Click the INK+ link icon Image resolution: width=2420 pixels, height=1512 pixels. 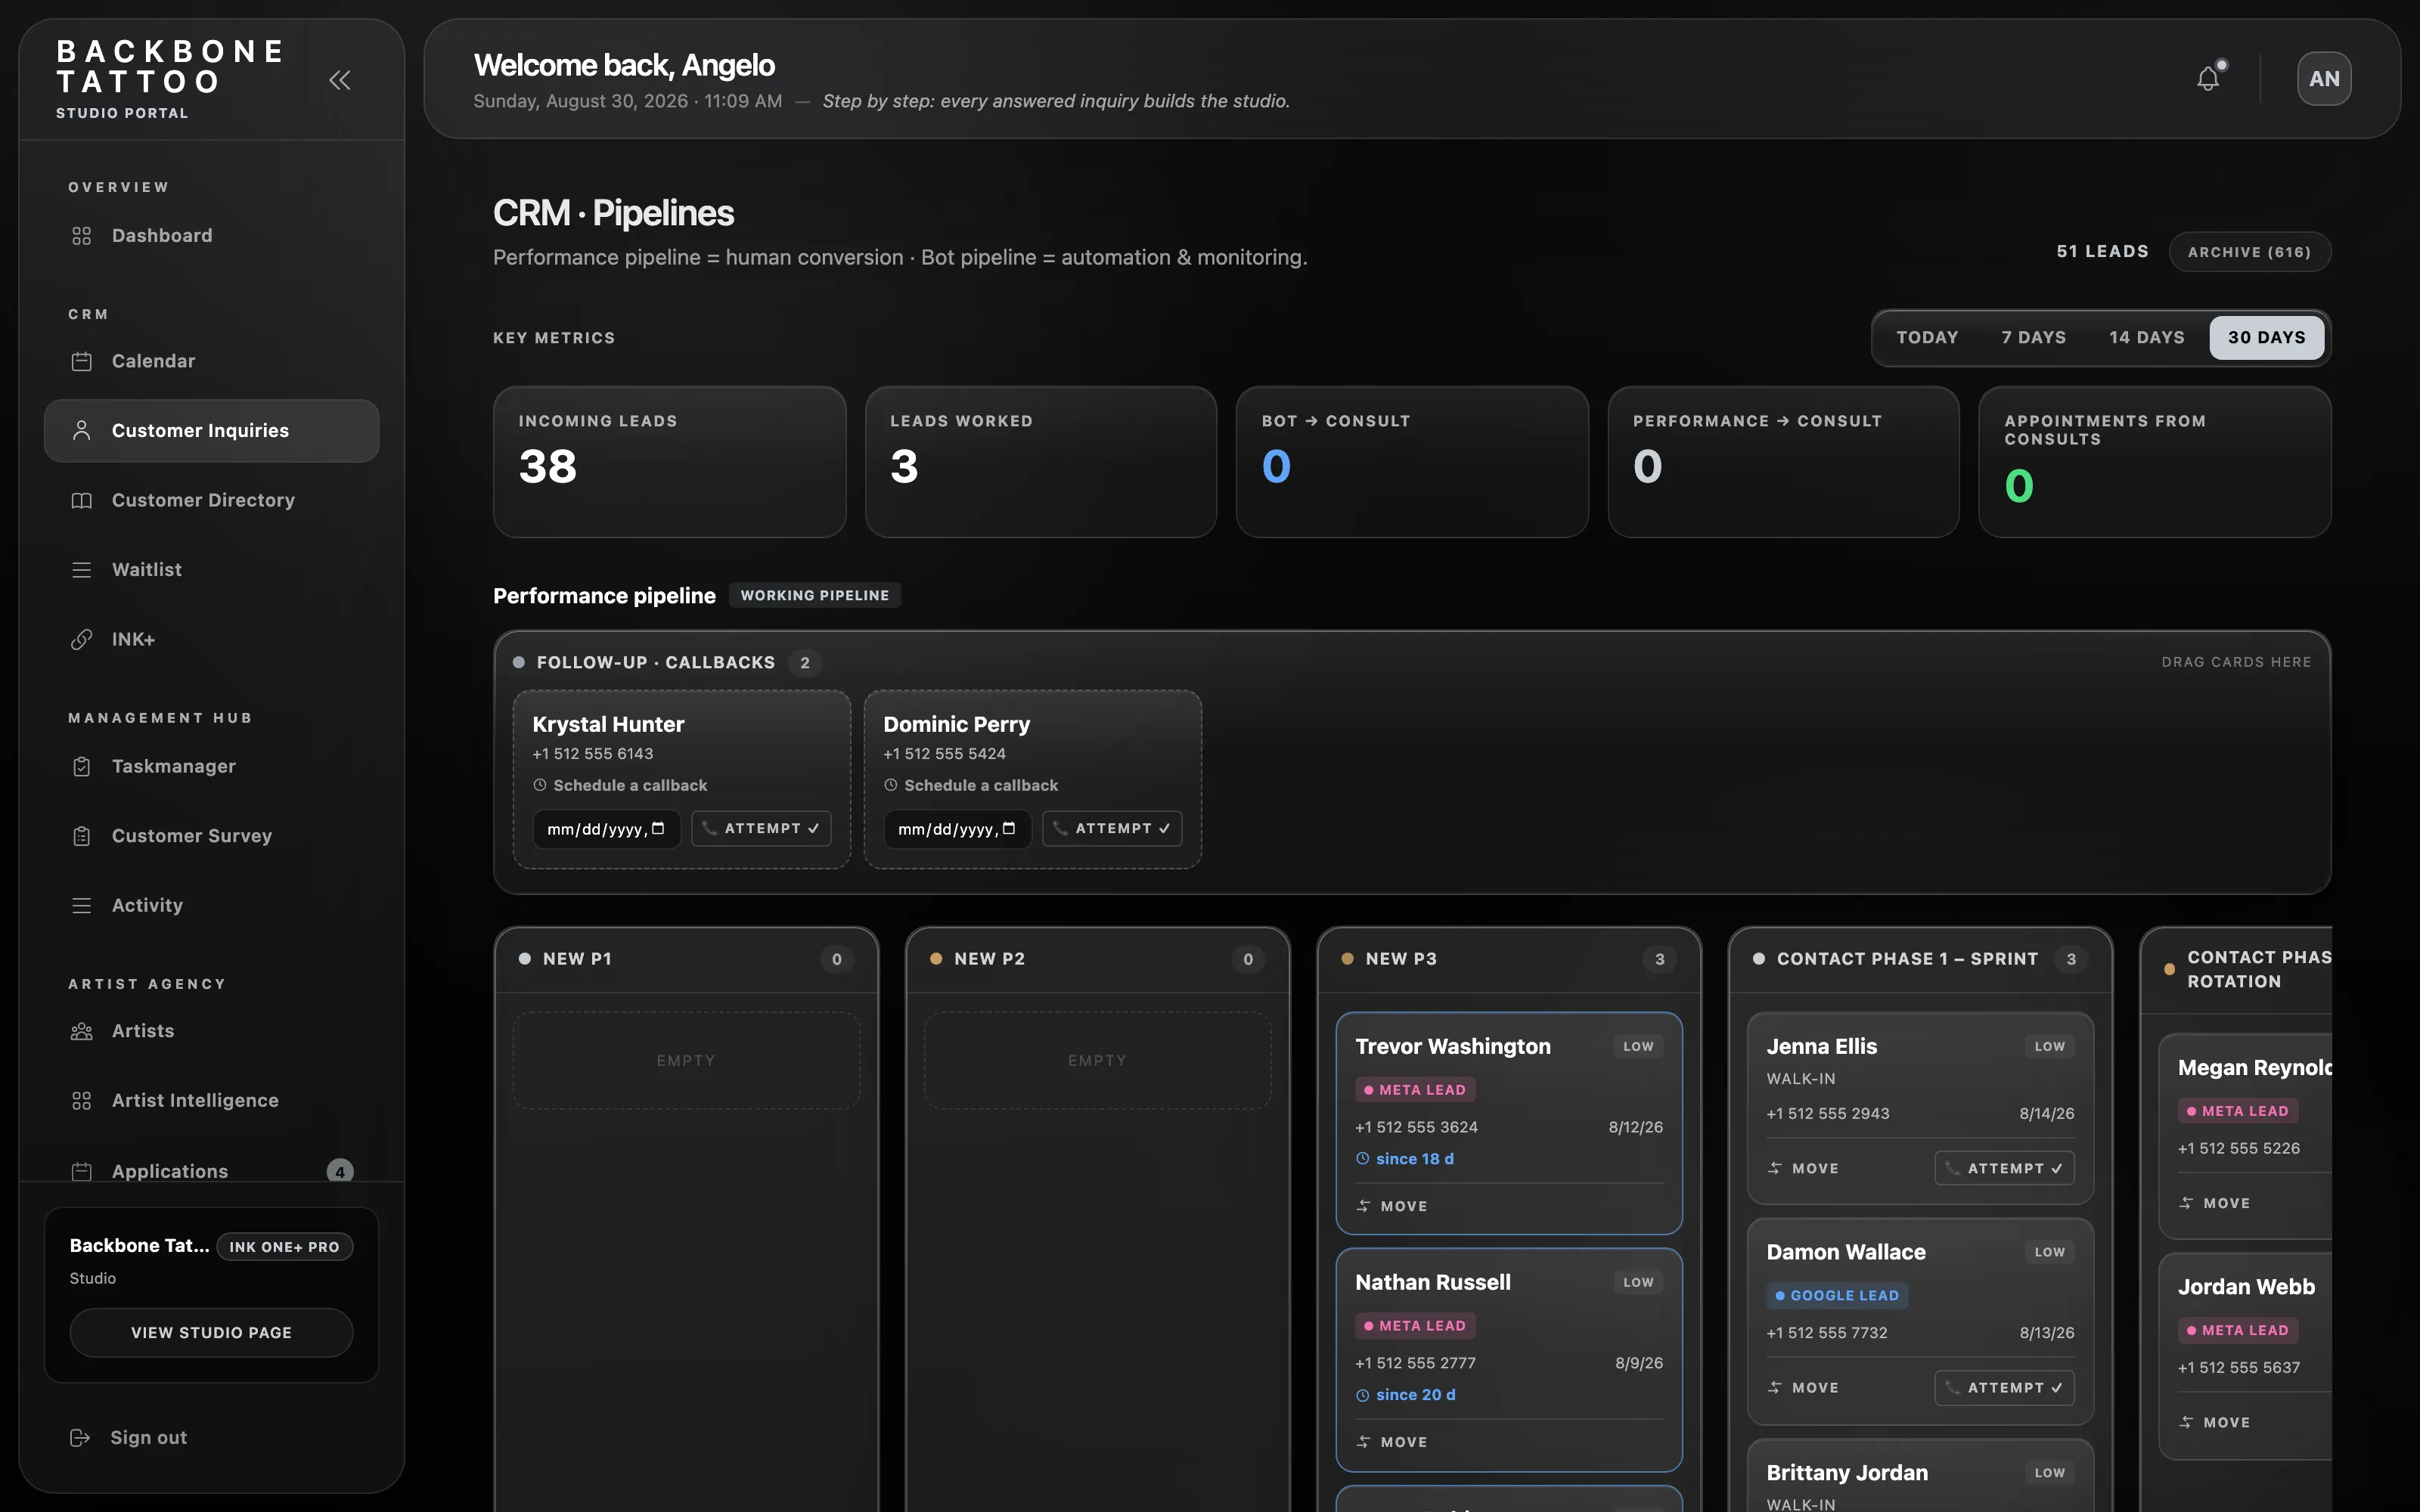click(82, 639)
